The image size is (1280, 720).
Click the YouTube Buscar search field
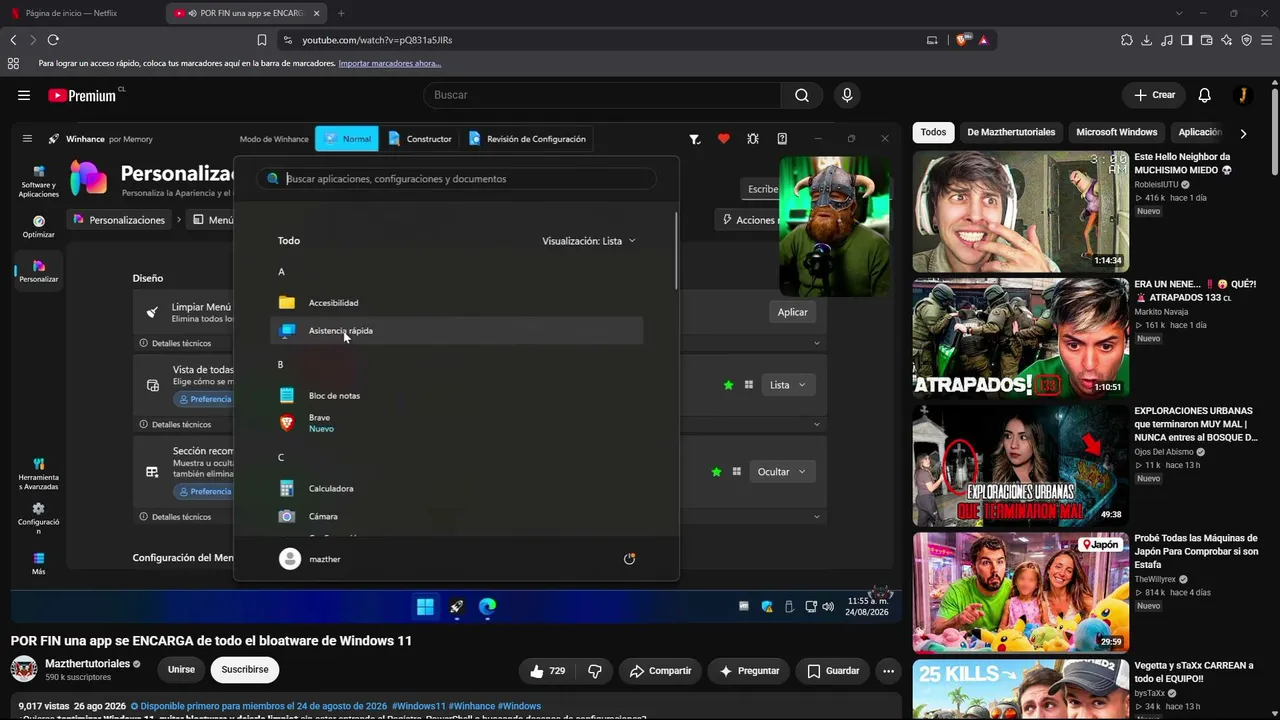point(602,95)
